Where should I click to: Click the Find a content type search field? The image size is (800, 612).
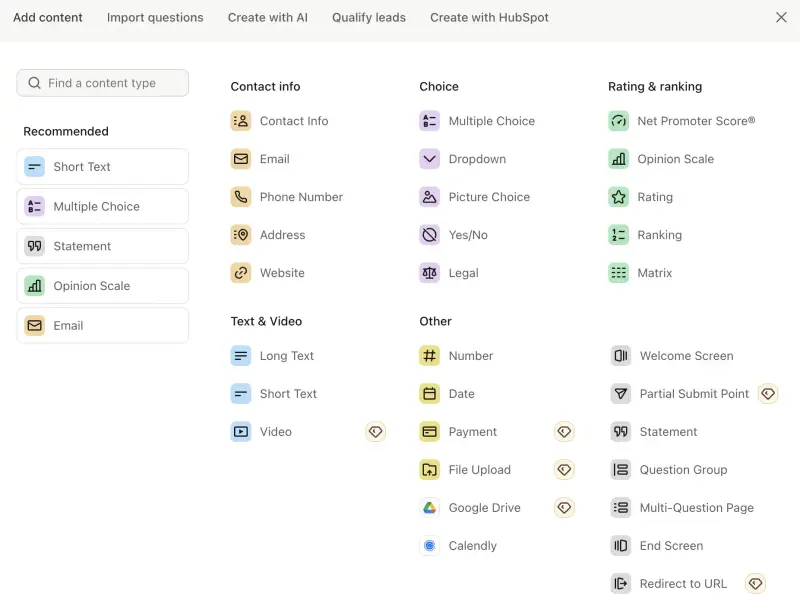coord(103,83)
